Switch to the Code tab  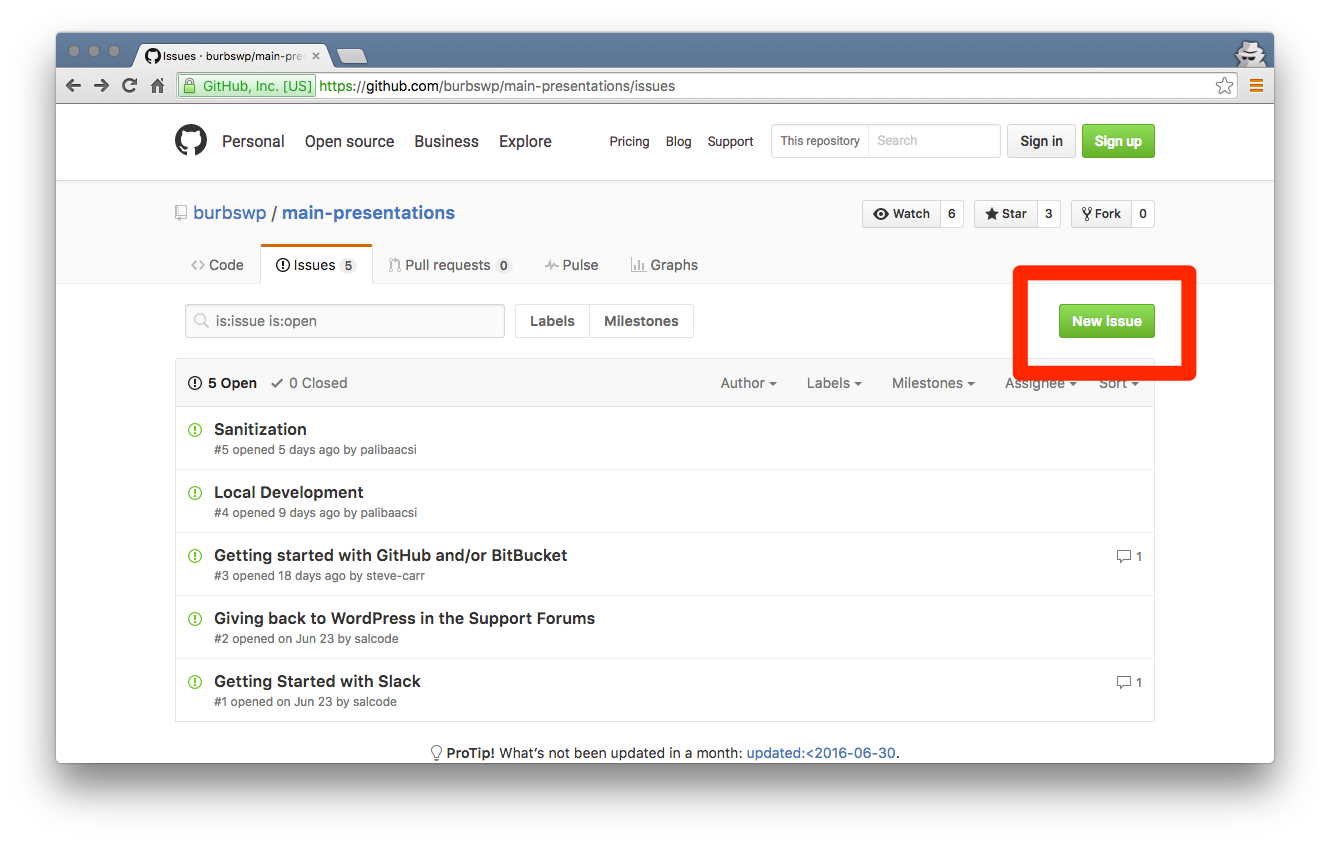[217, 265]
